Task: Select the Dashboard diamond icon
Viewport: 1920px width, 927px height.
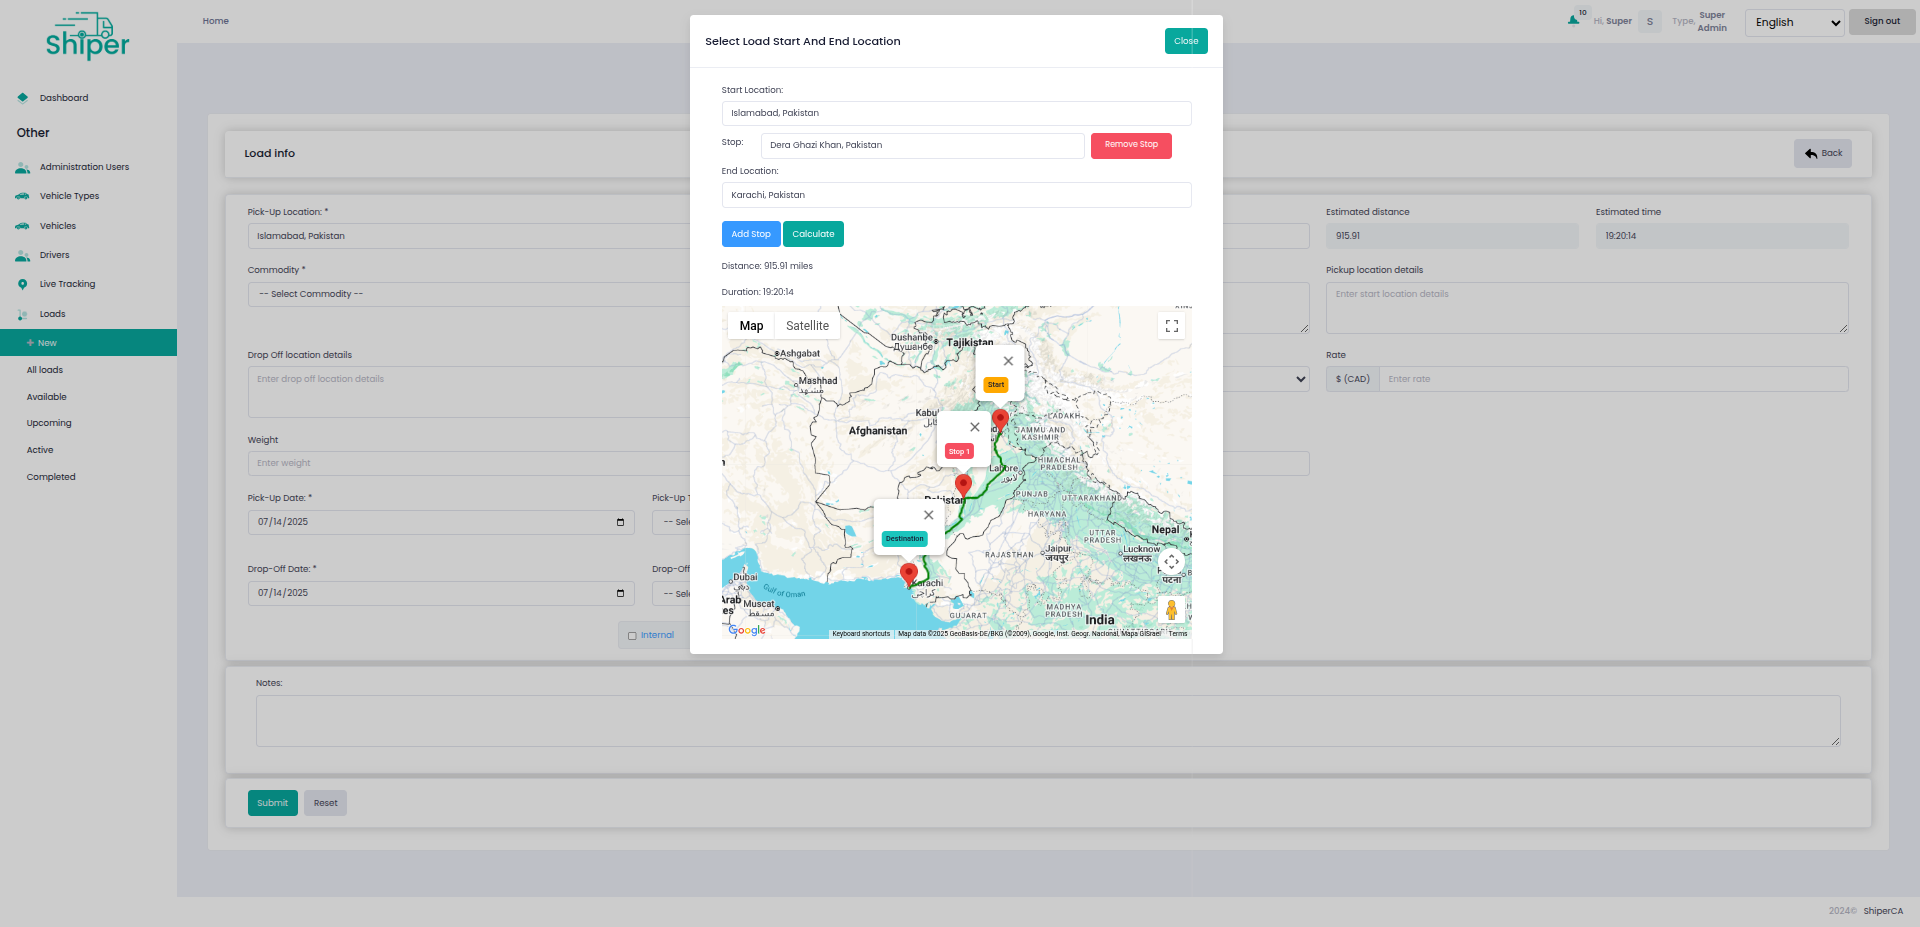Action: [x=22, y=97]
